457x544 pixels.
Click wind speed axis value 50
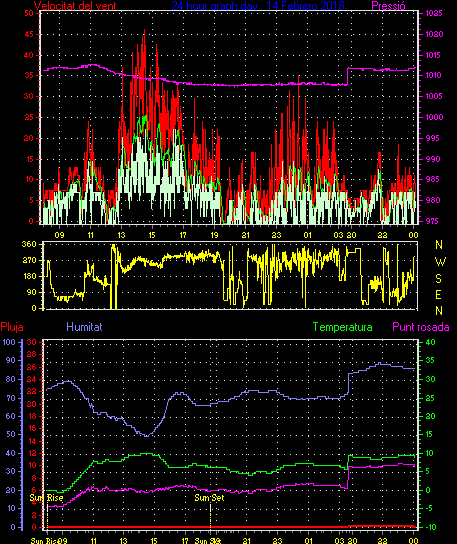point(29,14)
